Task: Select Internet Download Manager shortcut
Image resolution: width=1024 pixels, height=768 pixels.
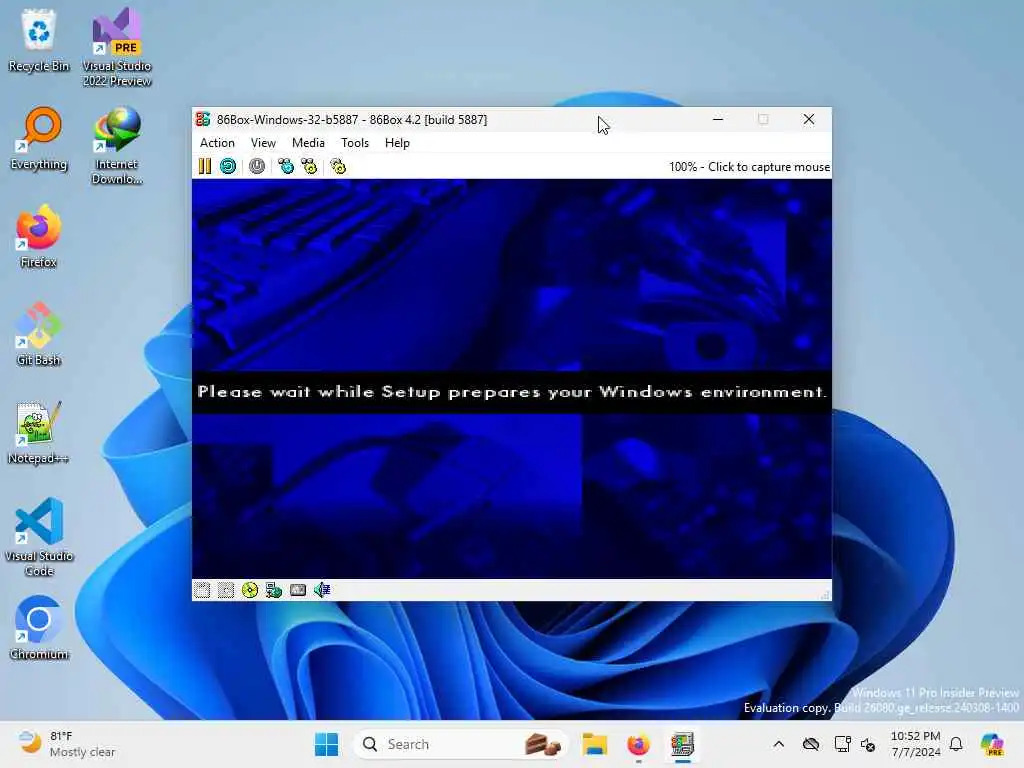Action: (117, 146)
